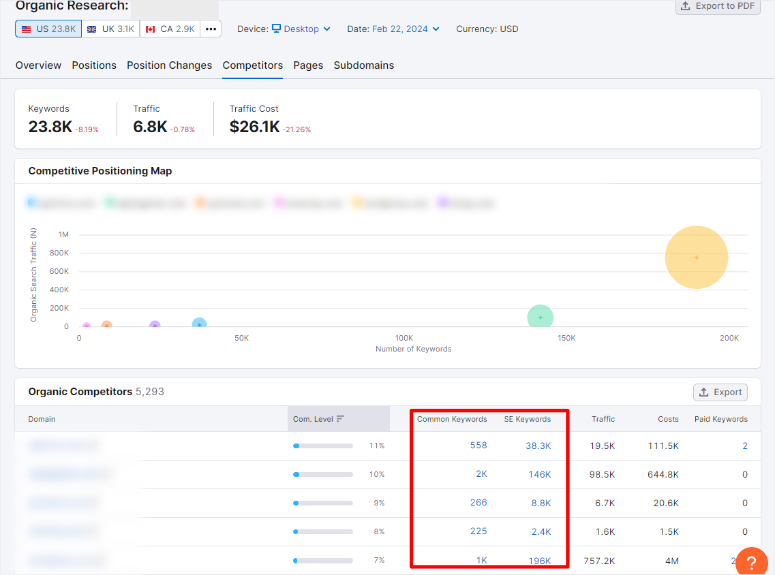Click the blue bubble on the positioning map
The image size is (775, 575).
pos(199,323)
